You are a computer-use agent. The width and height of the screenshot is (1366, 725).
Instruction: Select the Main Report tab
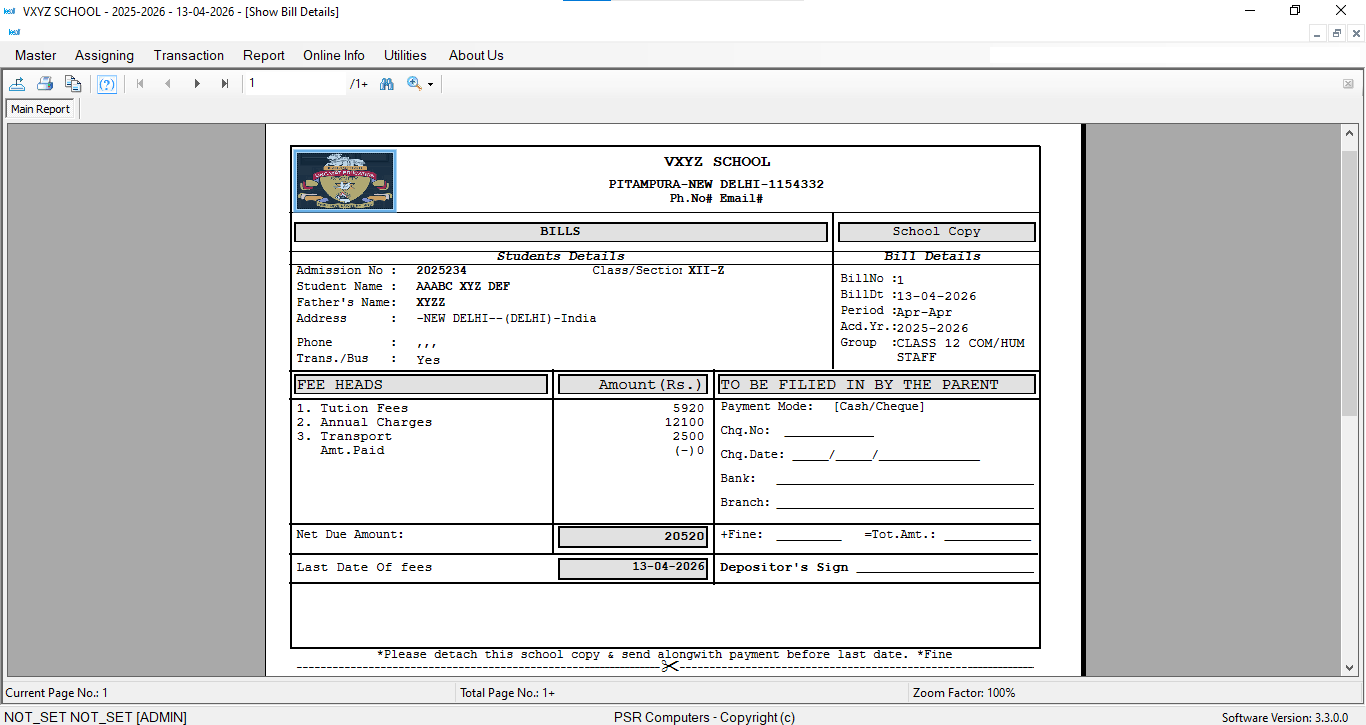coord(40,108)
